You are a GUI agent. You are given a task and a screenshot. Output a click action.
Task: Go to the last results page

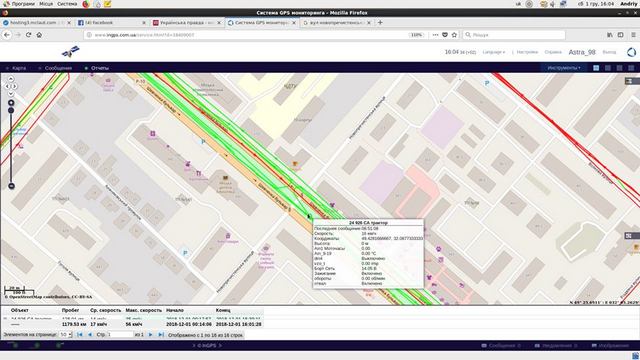click(x=161, y=335)
